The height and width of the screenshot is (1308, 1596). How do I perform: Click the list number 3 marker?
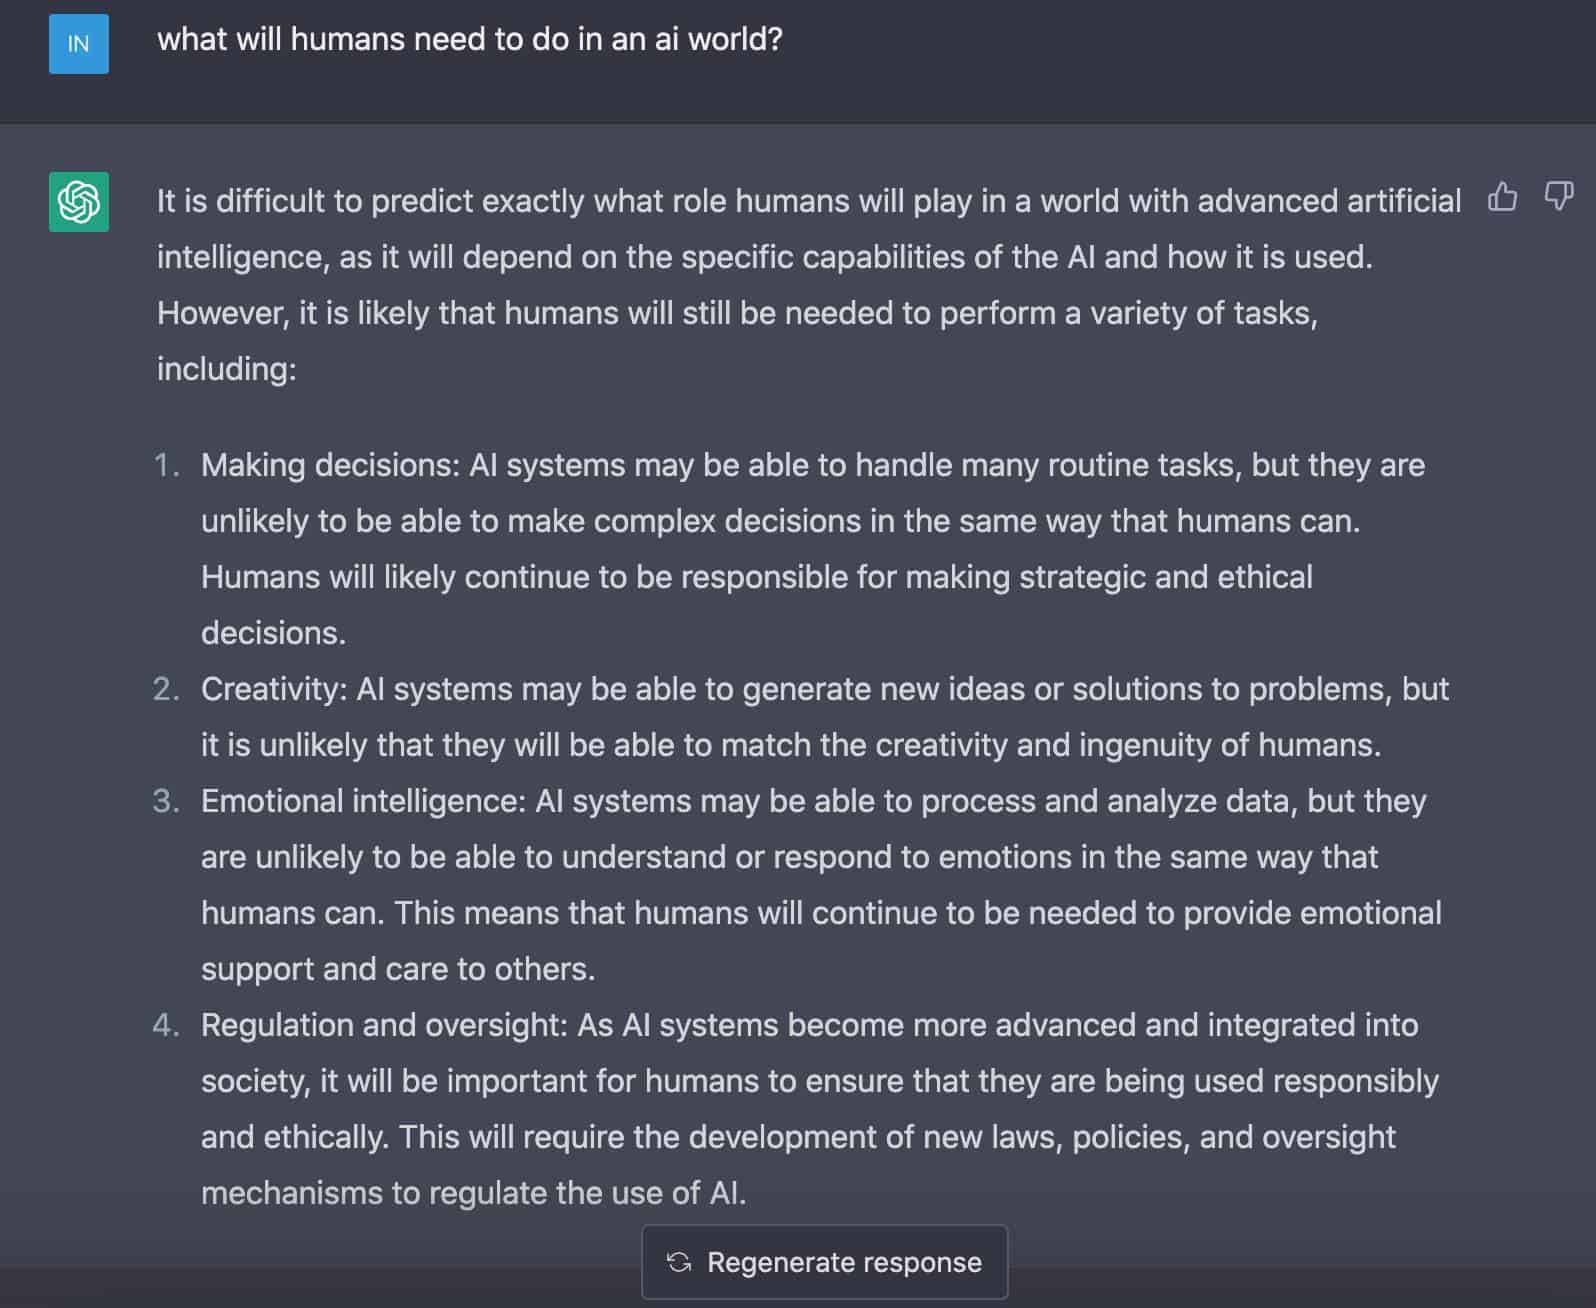[167, 801]
